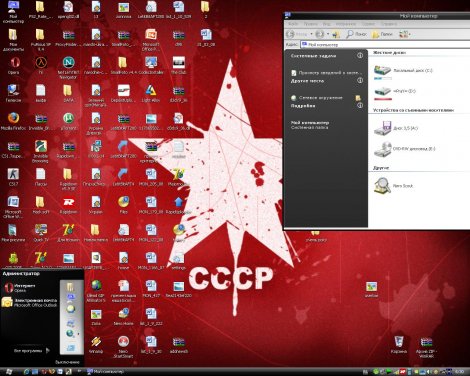This screenshot has height=376, width=470.
Task: Click the Windows Start button on taskbar
Action: click(x=9, y=371)
